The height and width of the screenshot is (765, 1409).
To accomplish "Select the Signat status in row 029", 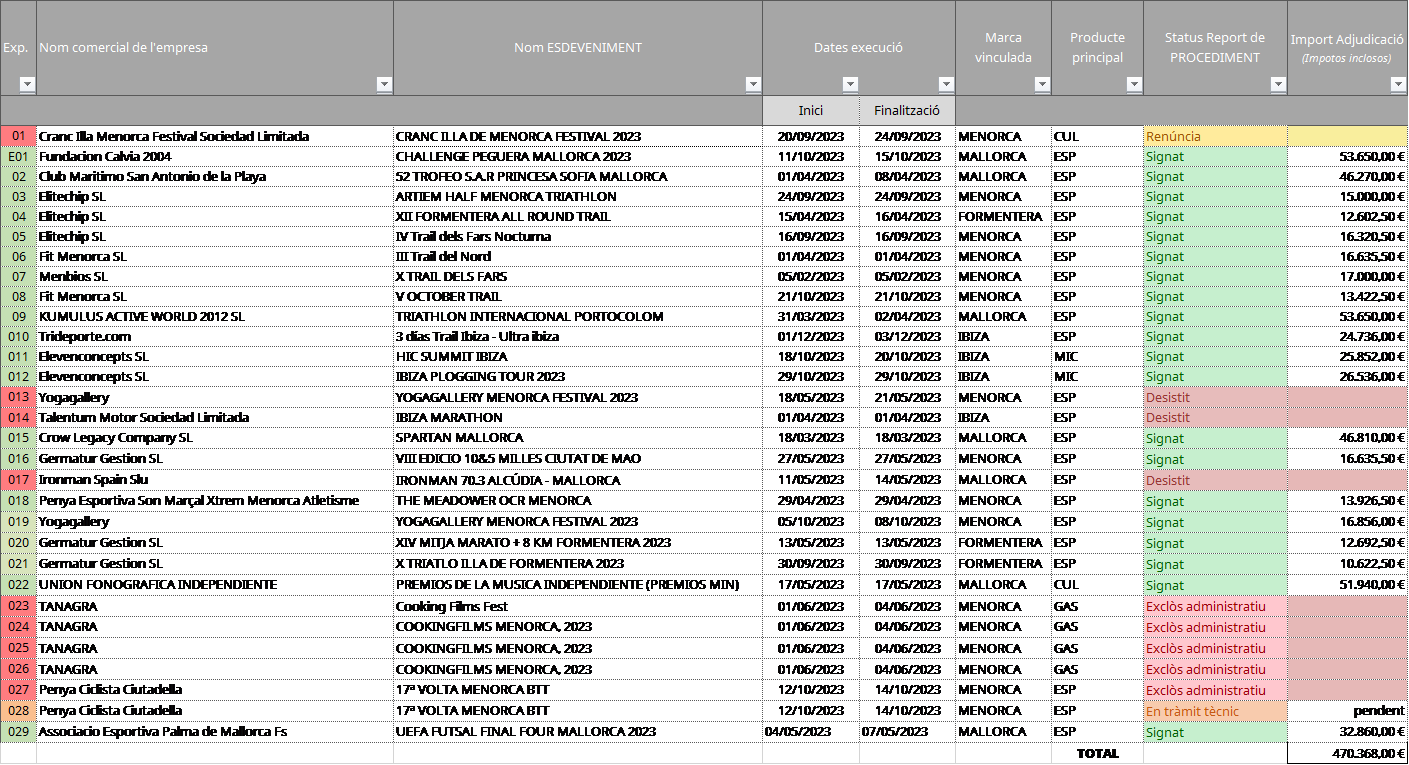I will point(1214,733).
